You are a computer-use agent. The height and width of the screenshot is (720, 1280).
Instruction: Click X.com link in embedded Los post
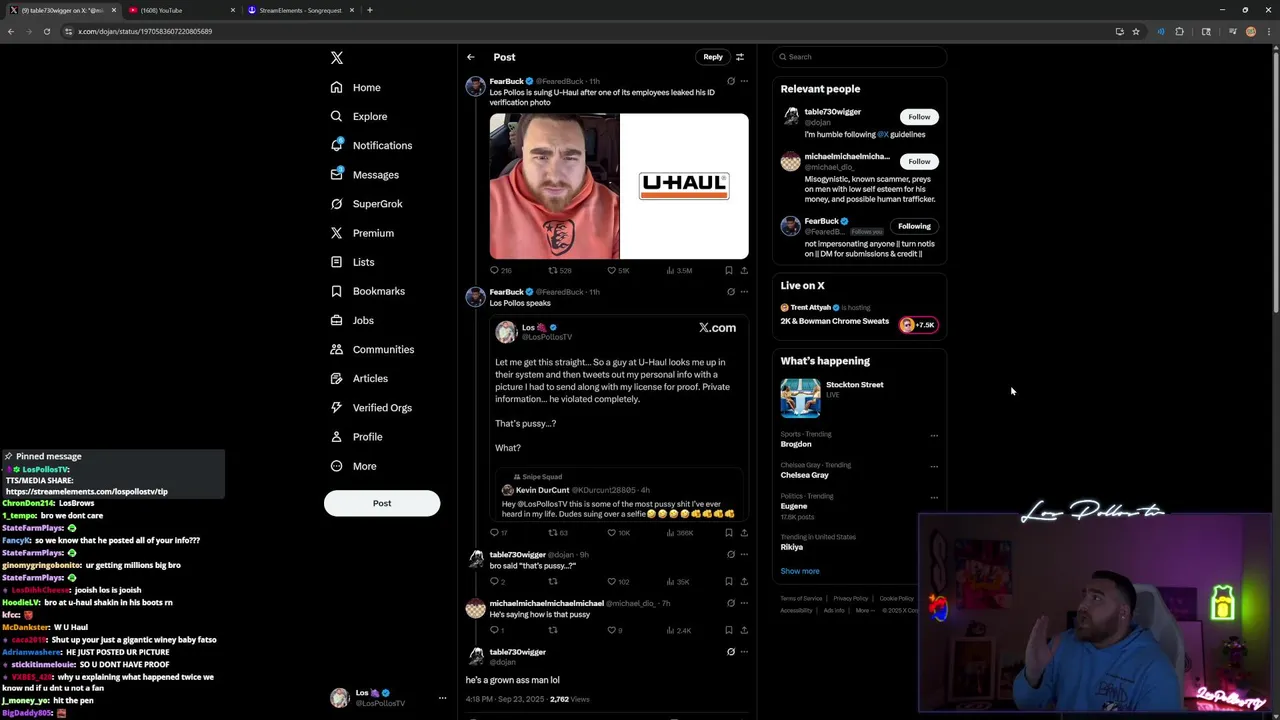[x=717, y=328]
